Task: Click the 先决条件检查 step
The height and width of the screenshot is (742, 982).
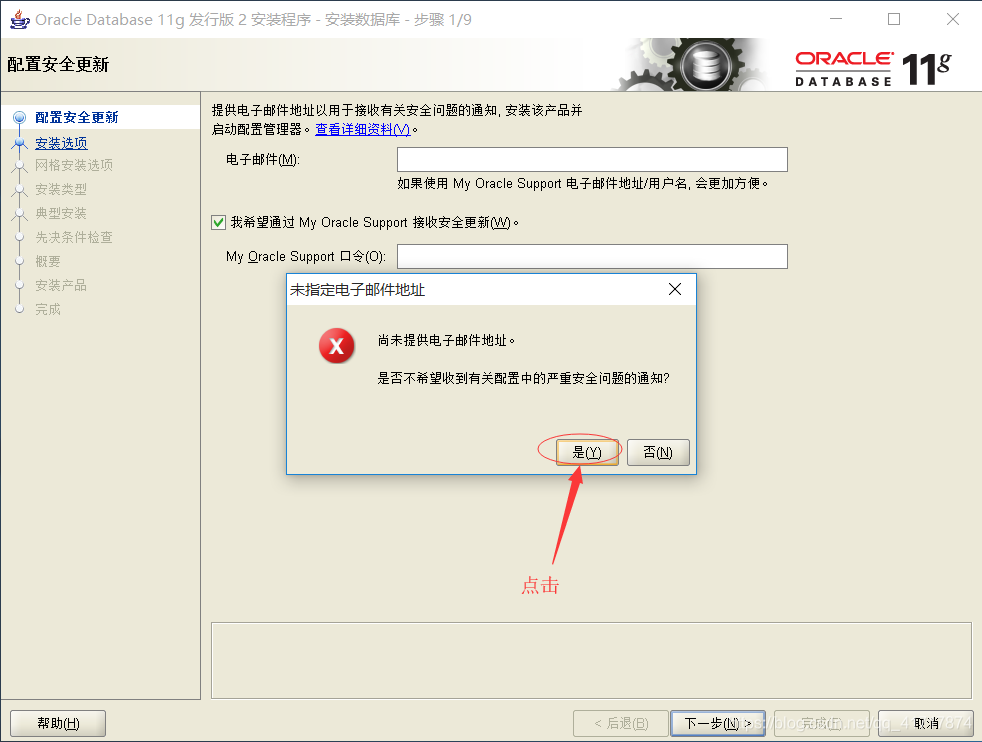Action: pos(74,237)
